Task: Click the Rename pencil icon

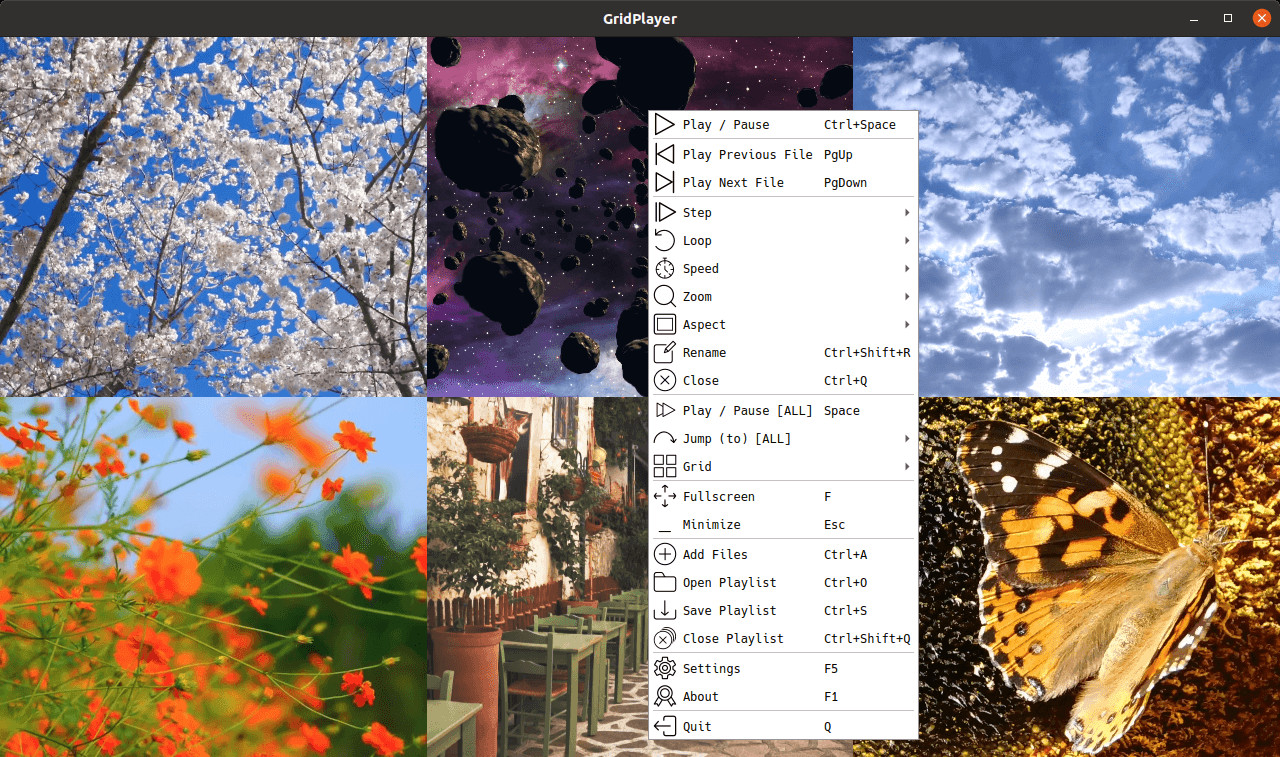Action: point(665,352)
